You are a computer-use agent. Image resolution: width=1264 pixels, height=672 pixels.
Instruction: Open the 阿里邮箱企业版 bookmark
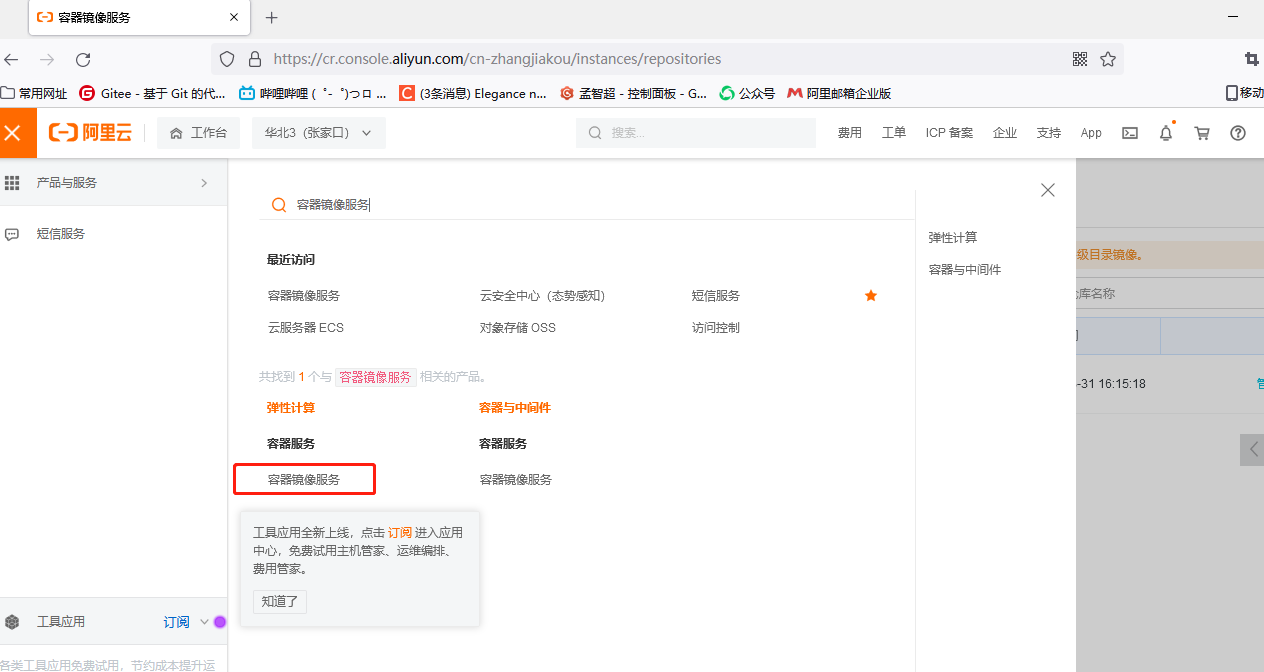click(x=839, y=93)
